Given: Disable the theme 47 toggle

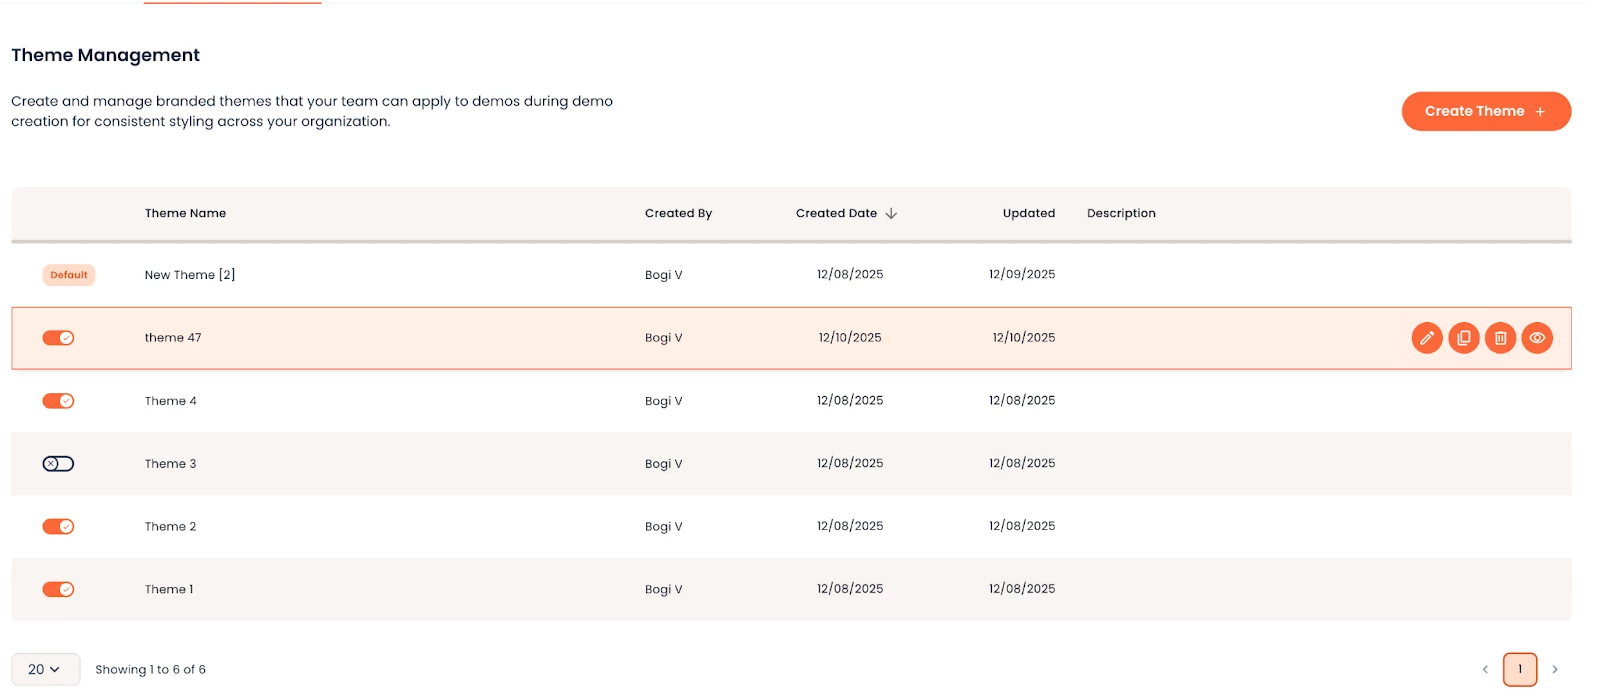Looking at the screenshot, I should (58, 338).
